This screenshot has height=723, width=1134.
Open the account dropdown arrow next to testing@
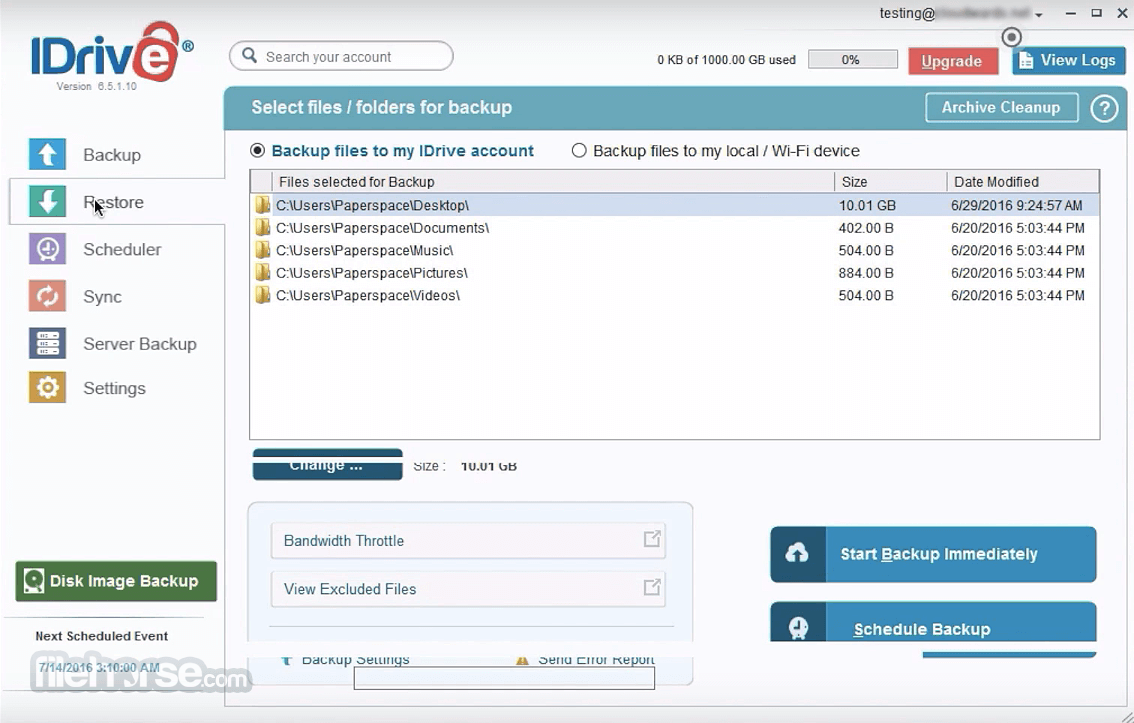coord(1039,14)
